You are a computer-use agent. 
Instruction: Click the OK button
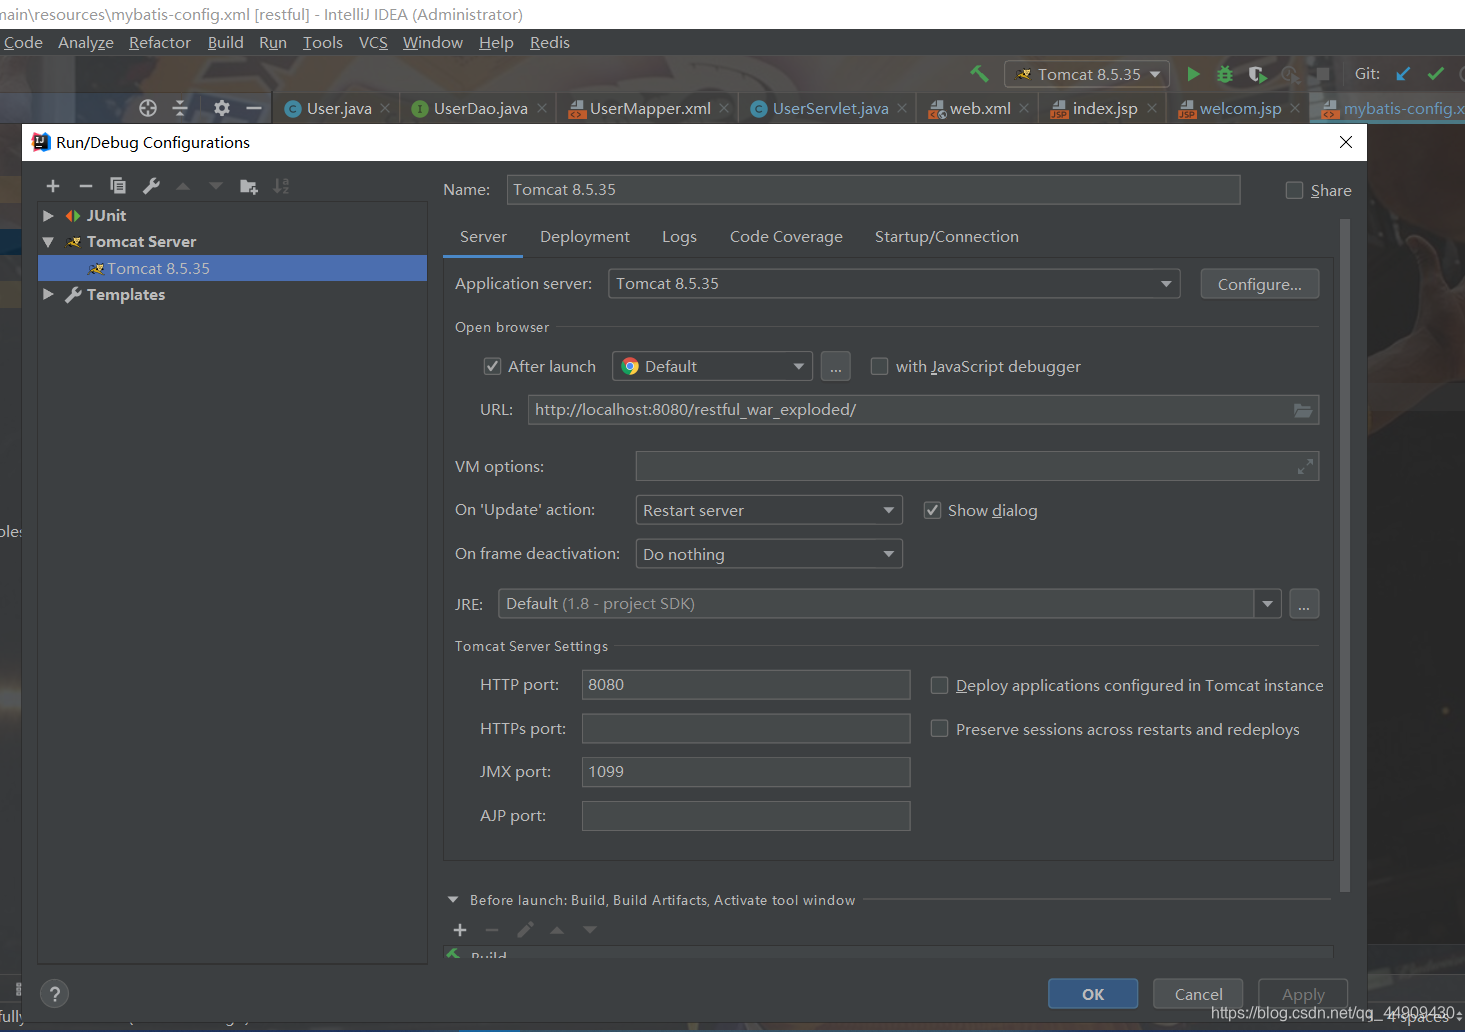point(1093,994)
